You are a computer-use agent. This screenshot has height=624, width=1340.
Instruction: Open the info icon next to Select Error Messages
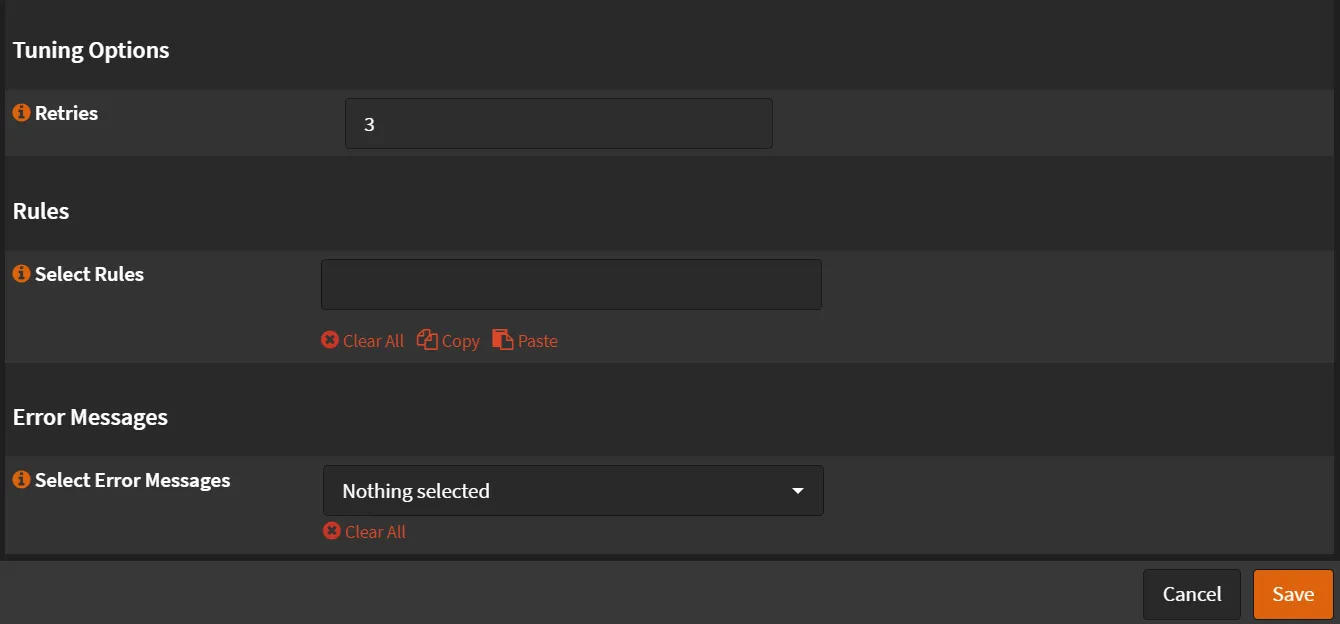pos(21,480)
